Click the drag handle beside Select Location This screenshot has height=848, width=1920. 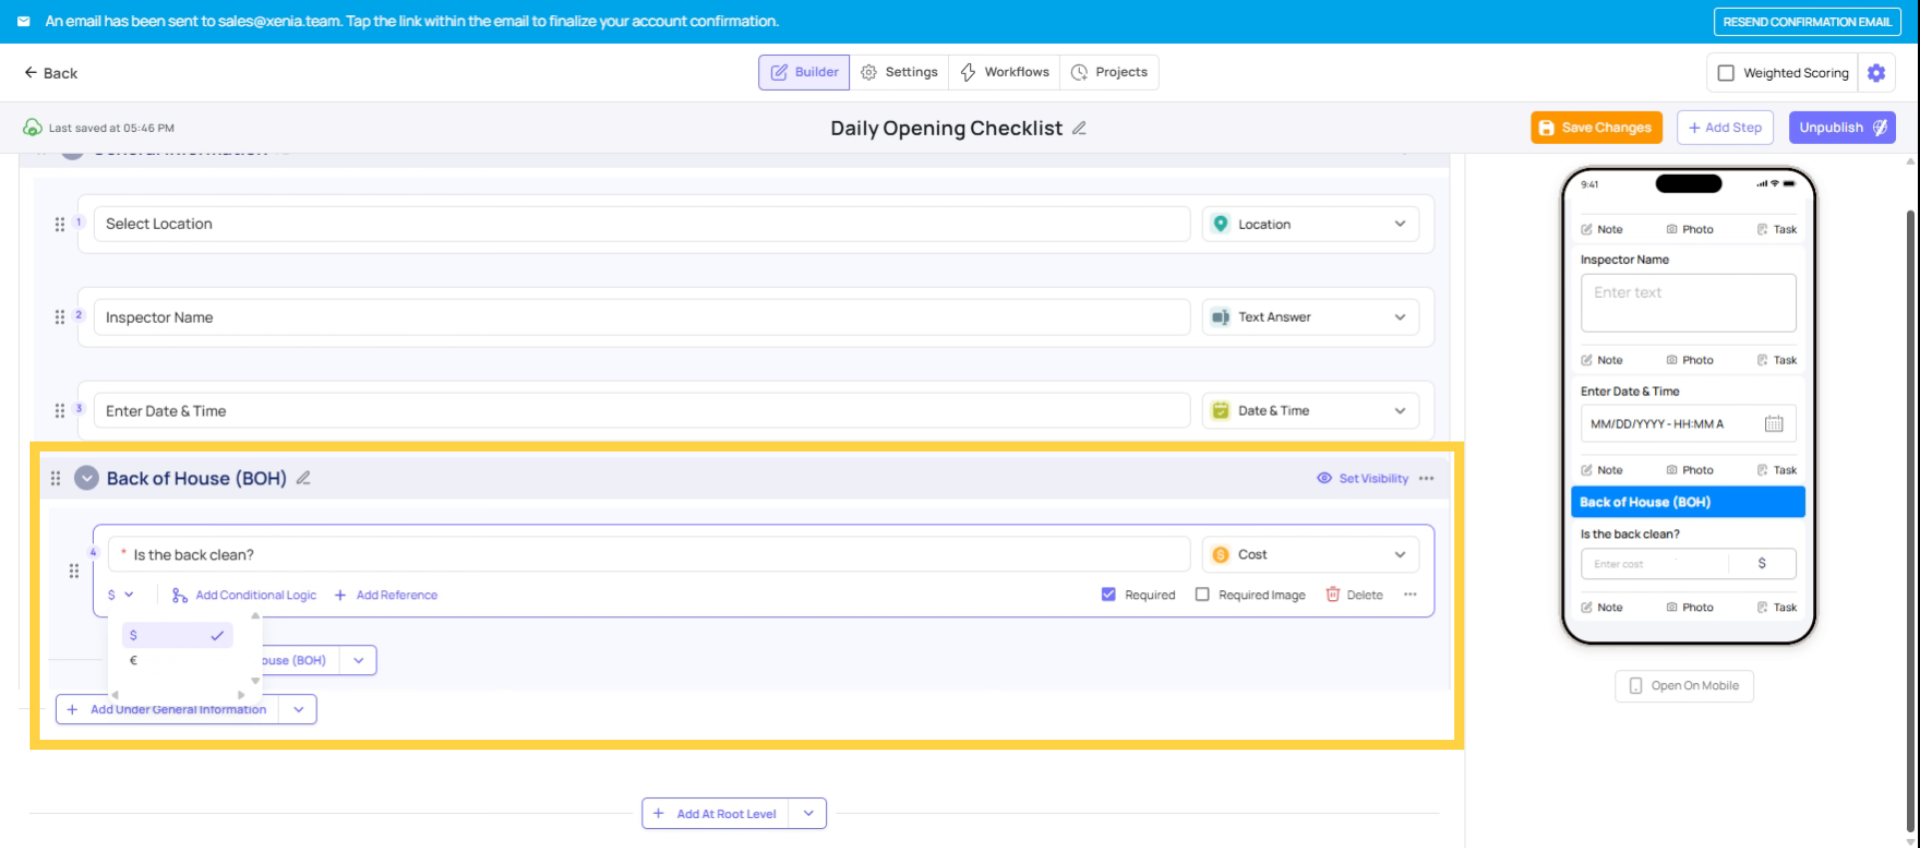60,224
